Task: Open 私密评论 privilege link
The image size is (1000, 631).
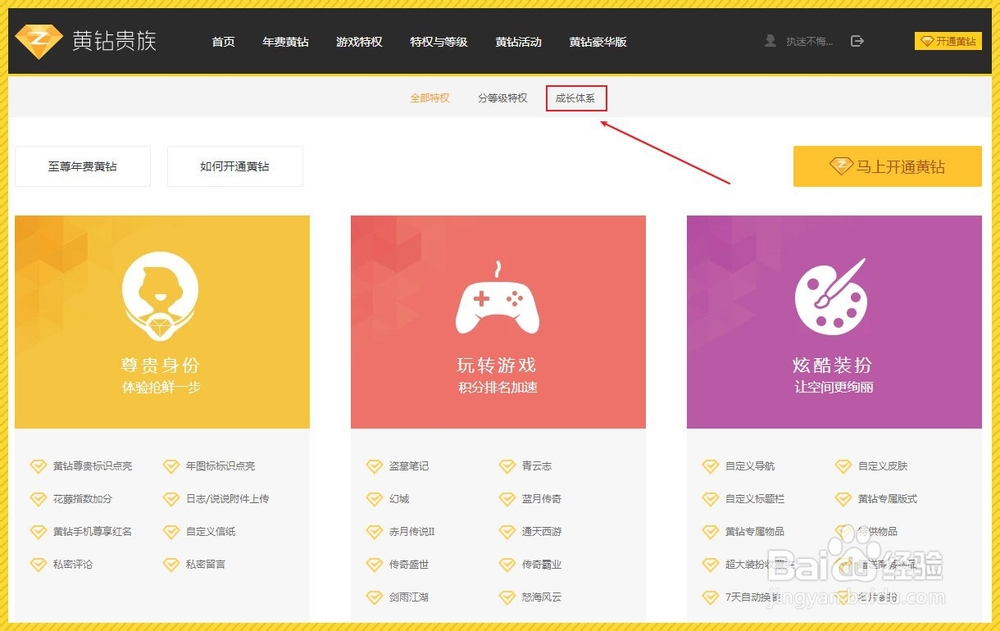Action: click(x=73, y=565)
